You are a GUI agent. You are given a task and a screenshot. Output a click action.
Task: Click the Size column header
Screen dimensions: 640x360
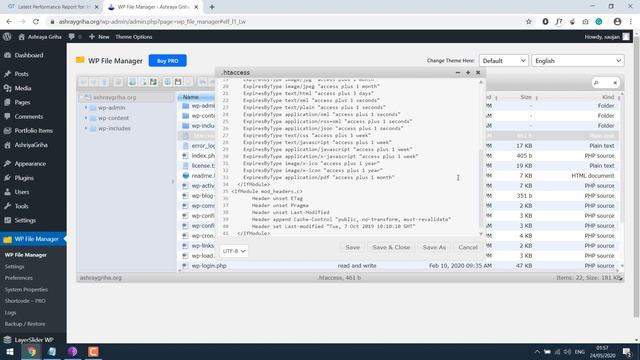click(526, 97)
